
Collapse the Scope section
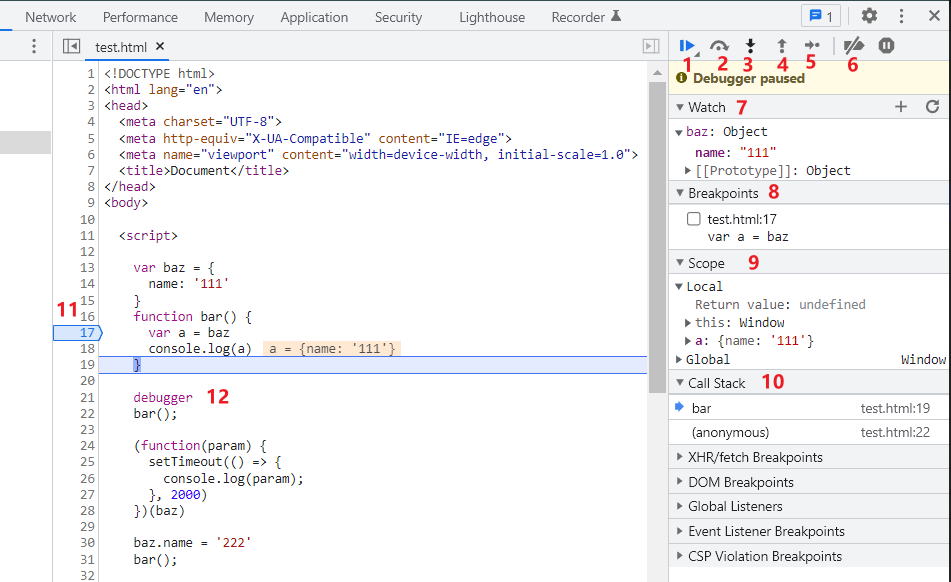(x=680, y=263)
